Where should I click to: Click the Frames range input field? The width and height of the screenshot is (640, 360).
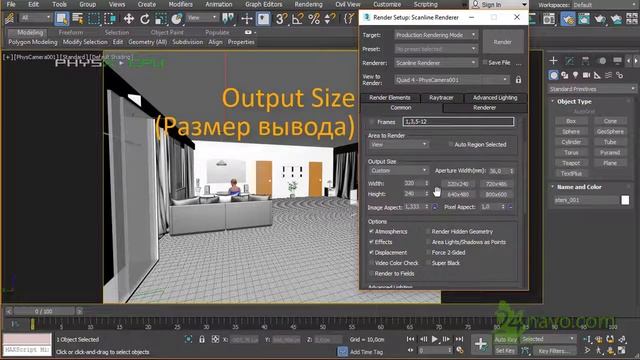click(458, 122)
